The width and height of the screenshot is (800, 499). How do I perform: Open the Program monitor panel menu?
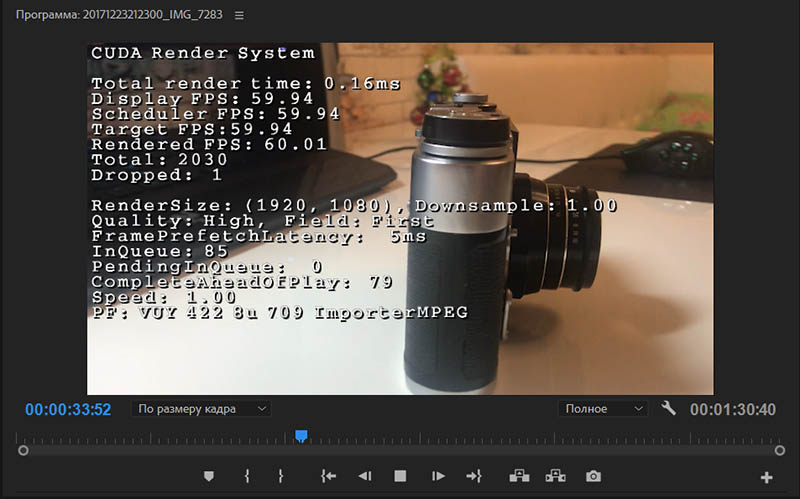239,15
